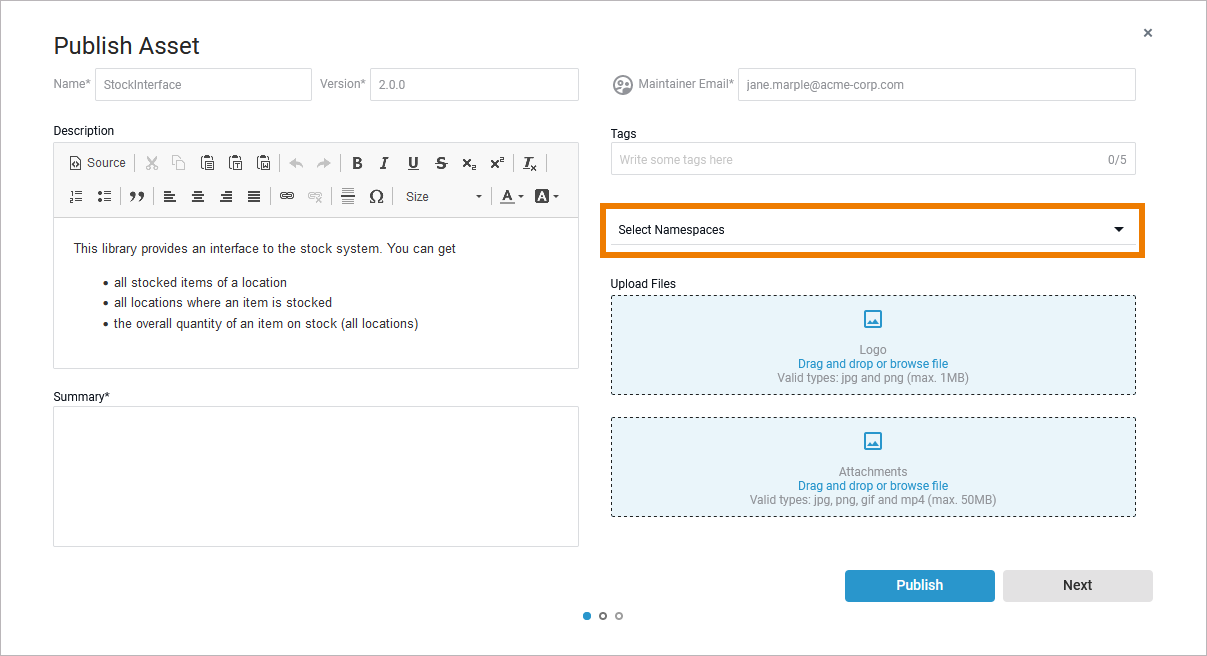Open the text color picker
The image size is (1207, 656).
(512, 197)
